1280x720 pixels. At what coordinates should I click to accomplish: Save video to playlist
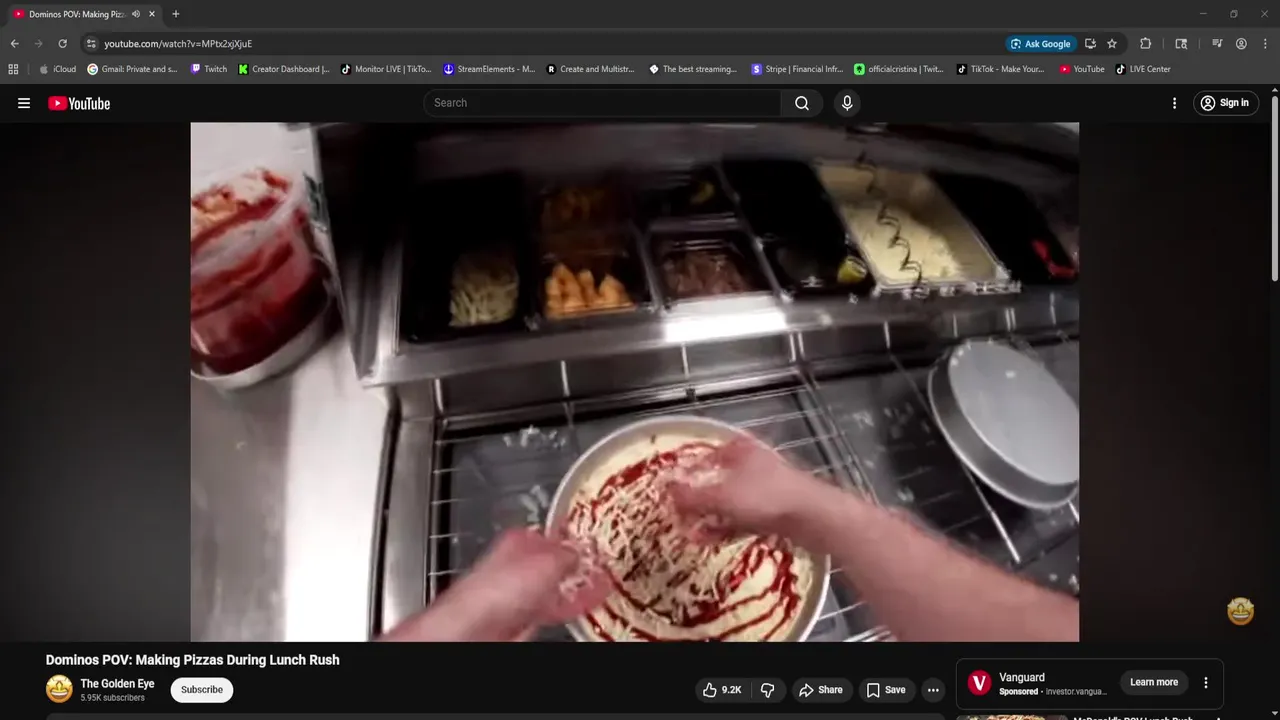[886, 690]
